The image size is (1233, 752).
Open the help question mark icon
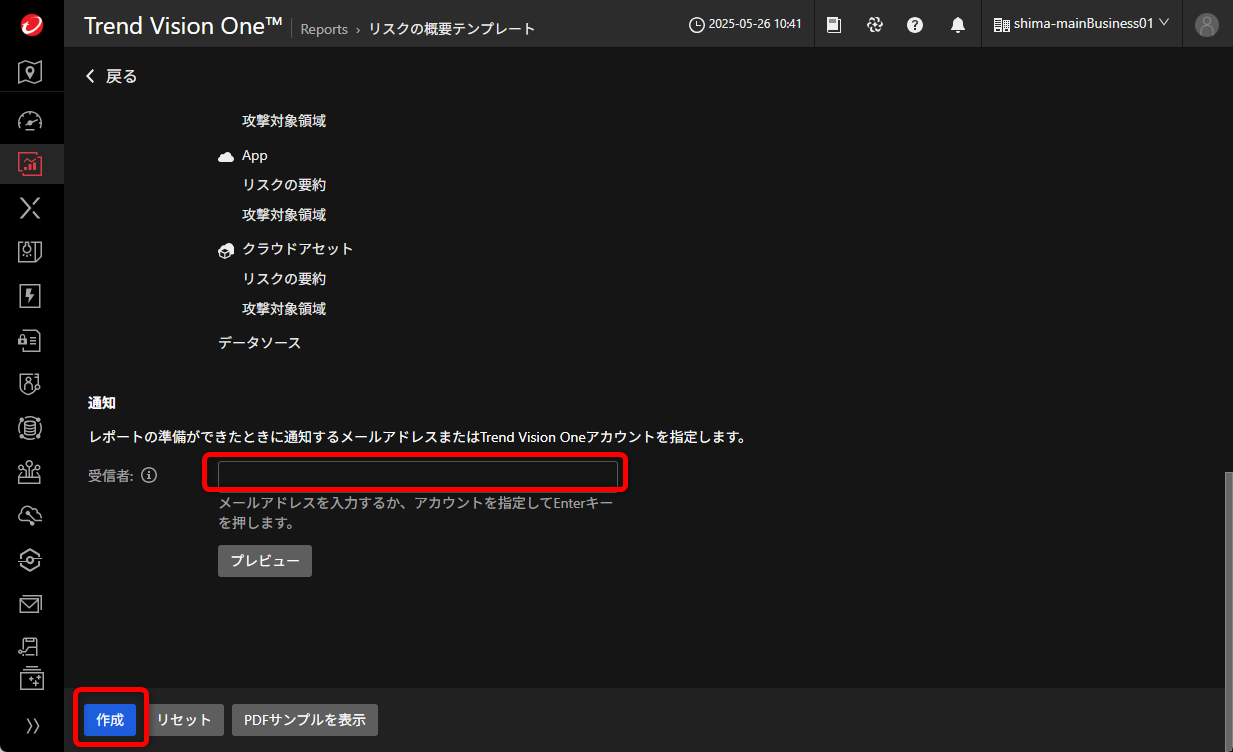[x=915, y=25]
